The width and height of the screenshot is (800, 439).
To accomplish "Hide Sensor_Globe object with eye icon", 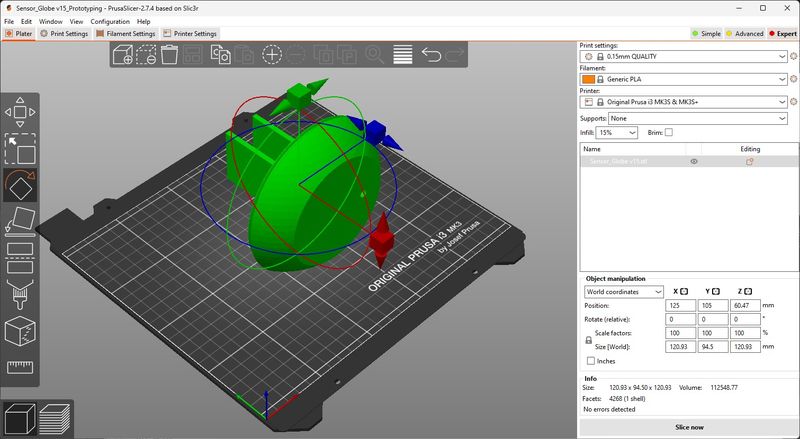I will click(x=694, y=161).
